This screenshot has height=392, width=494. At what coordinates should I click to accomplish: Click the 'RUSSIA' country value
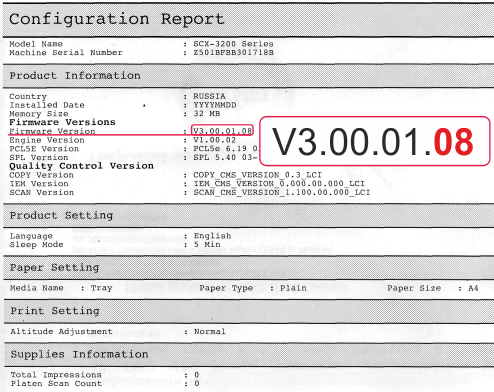coord(209,96)
